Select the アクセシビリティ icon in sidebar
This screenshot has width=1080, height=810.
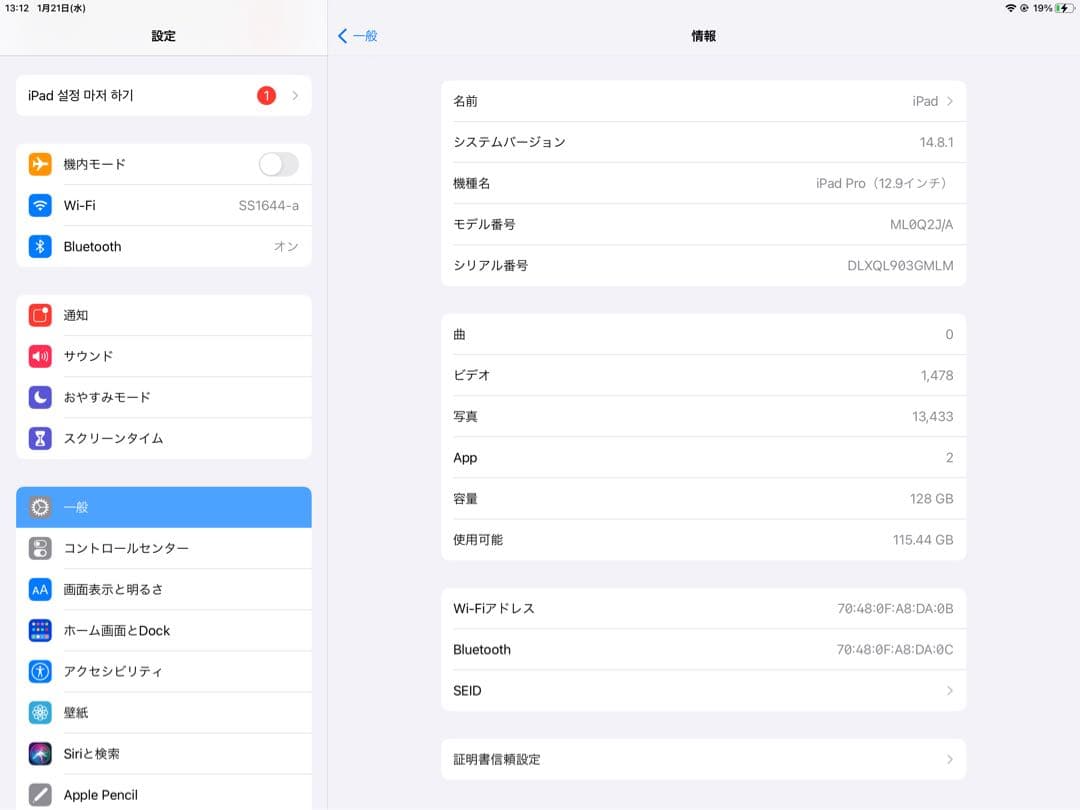(x=40, y=671)
